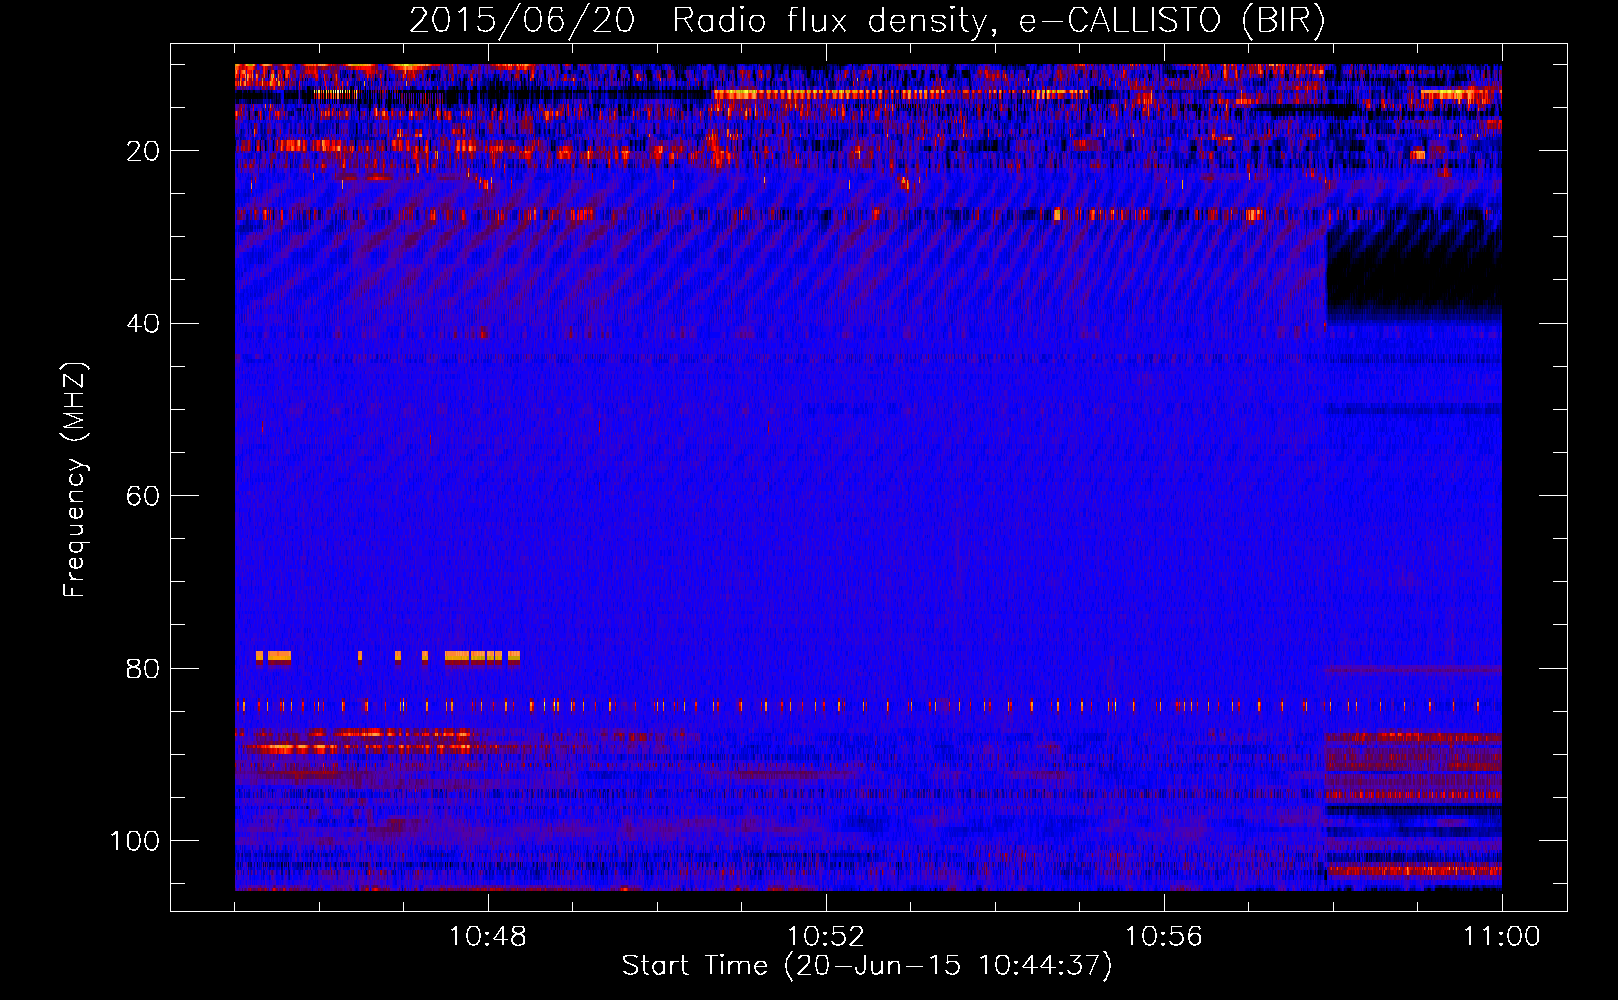The height and width of the screenshot is (1000, 1618).
Task: Click the 20 frequency tick label
Action: (144, 151)
